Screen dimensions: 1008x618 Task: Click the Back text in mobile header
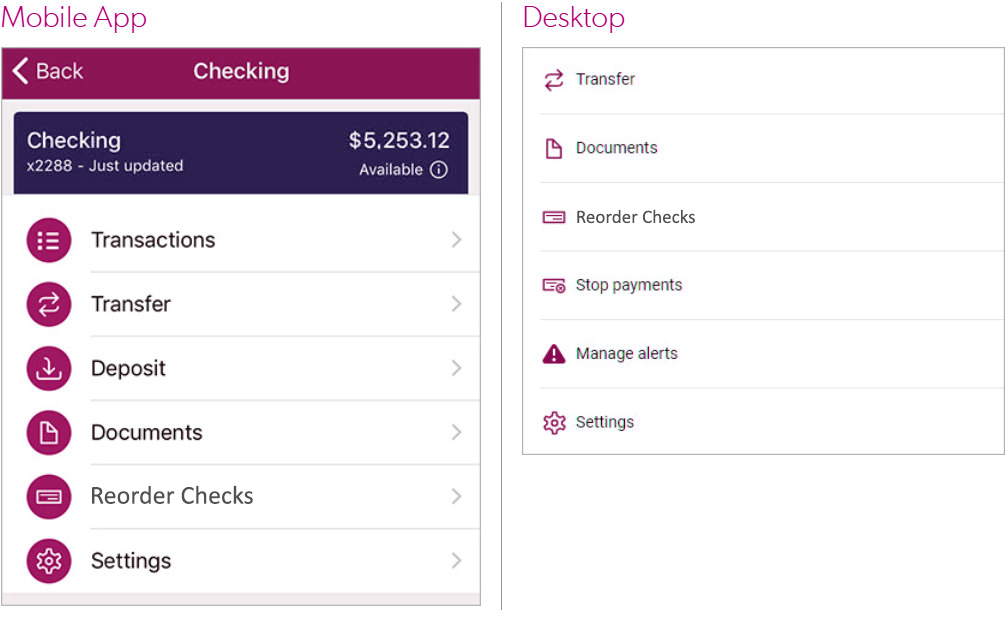59,71
